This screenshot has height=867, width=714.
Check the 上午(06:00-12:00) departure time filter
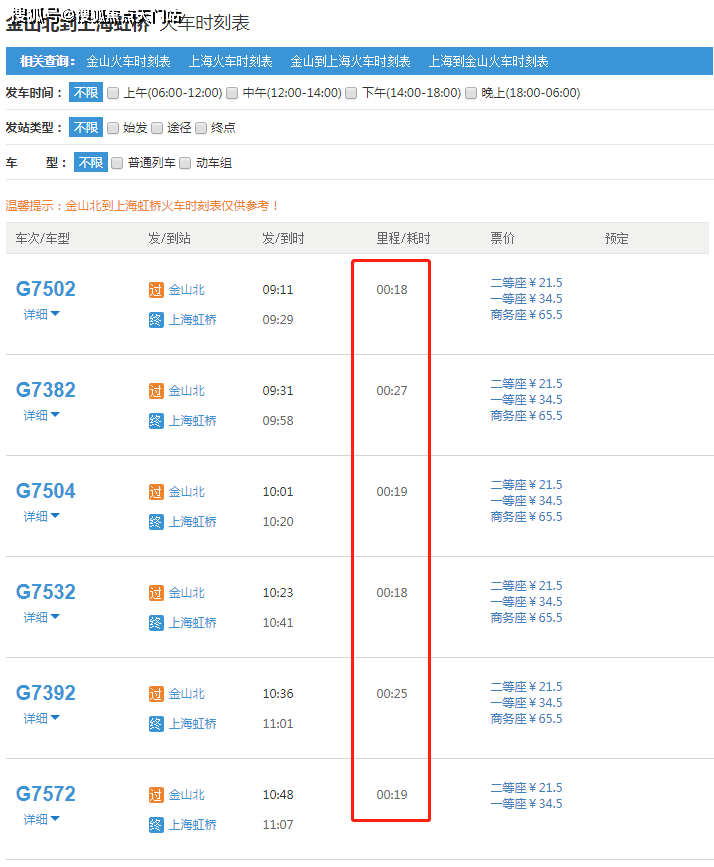coord(113,93)
